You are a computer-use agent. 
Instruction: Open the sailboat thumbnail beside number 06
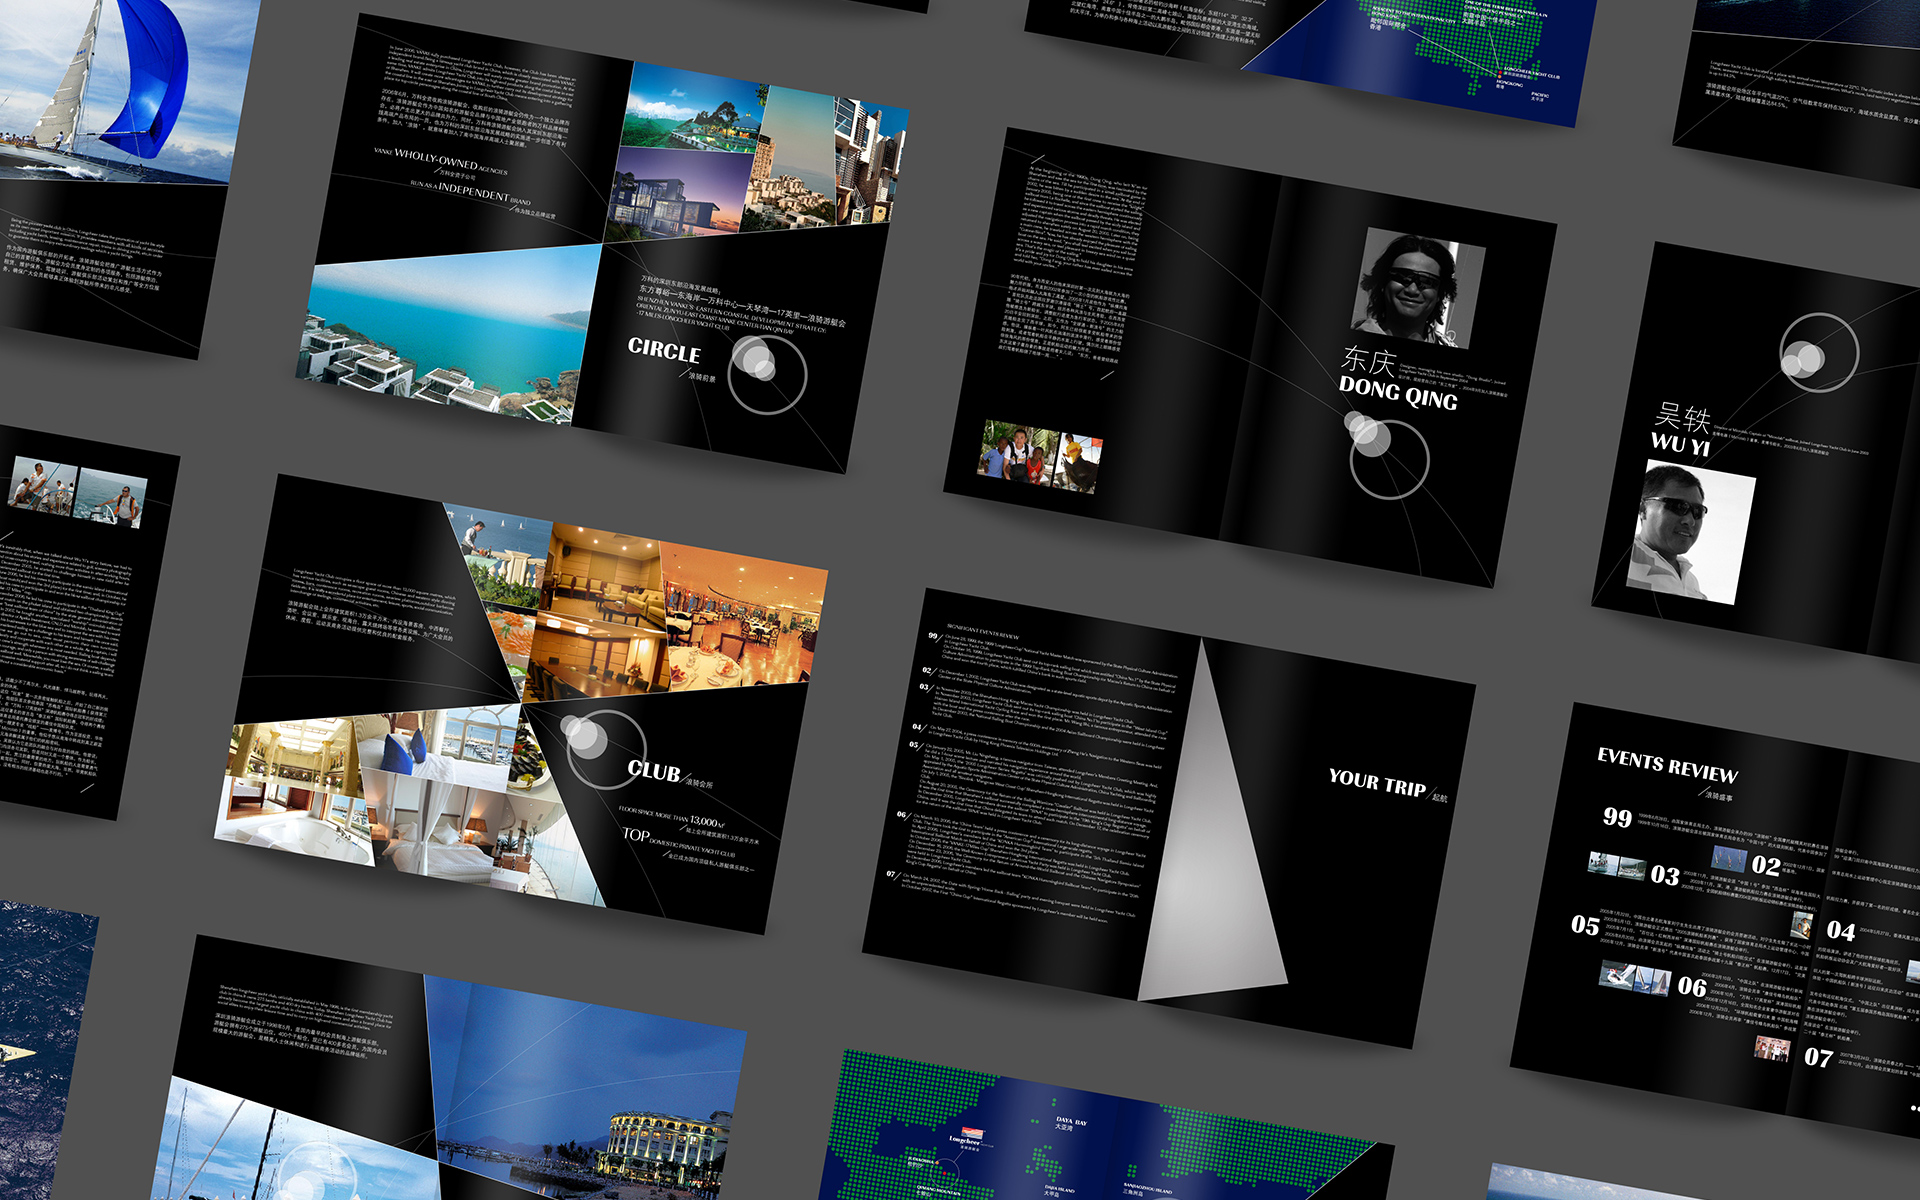[x=1634, y=978]
